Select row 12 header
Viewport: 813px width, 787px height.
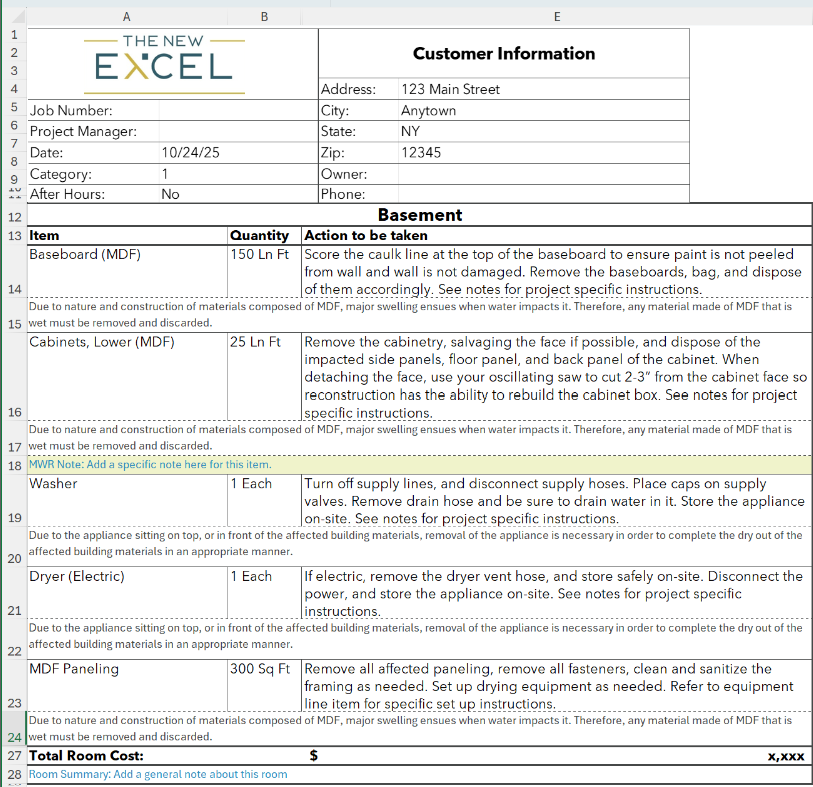14,217
